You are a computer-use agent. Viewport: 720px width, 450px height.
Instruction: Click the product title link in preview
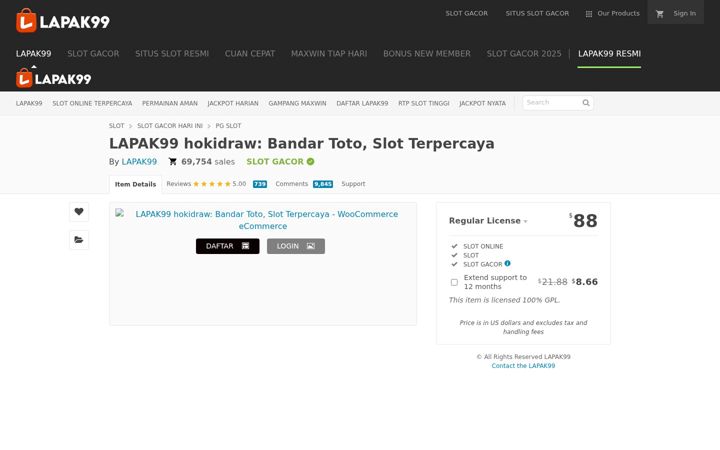[x=266, y=220]
